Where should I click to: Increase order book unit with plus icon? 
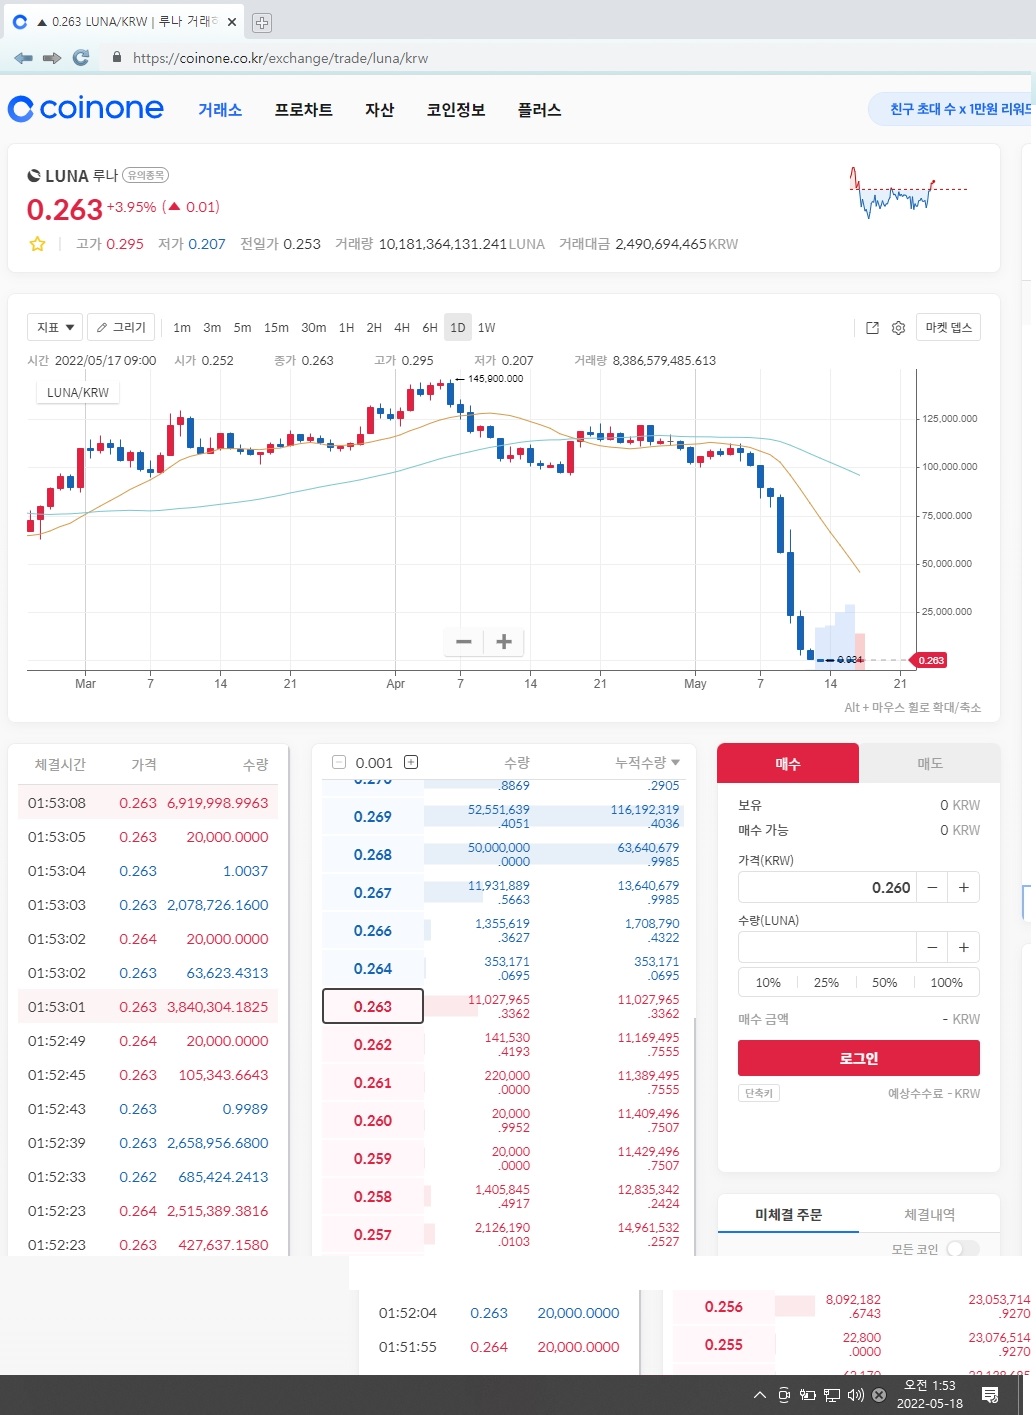410,762
